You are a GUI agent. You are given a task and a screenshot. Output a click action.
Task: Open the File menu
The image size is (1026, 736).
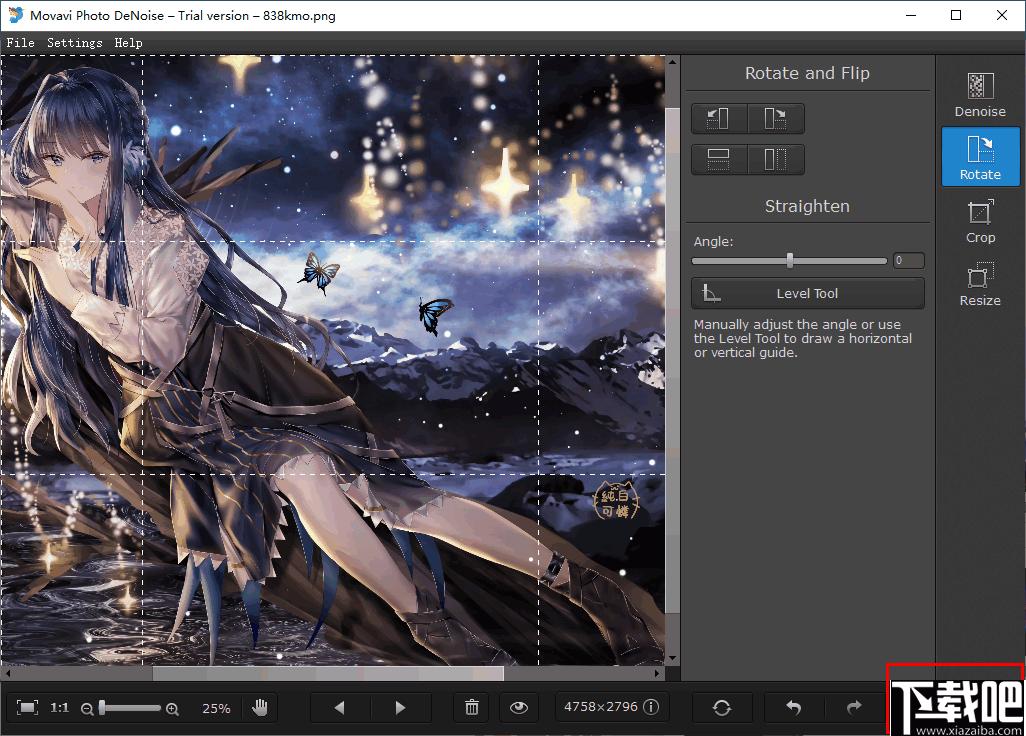(x=20, y=43)
